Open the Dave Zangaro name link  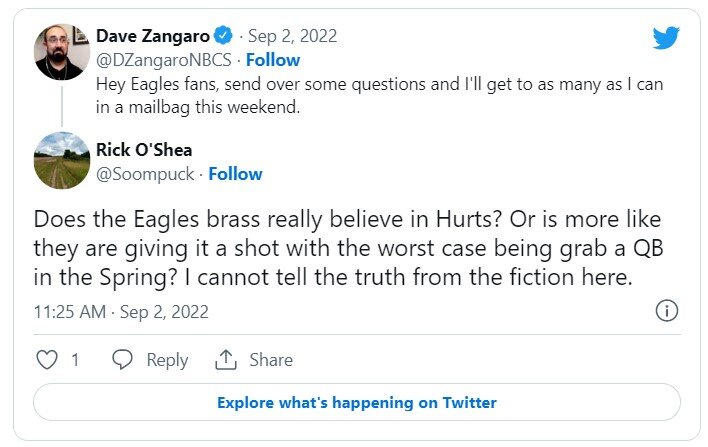[x=154, y=37]
